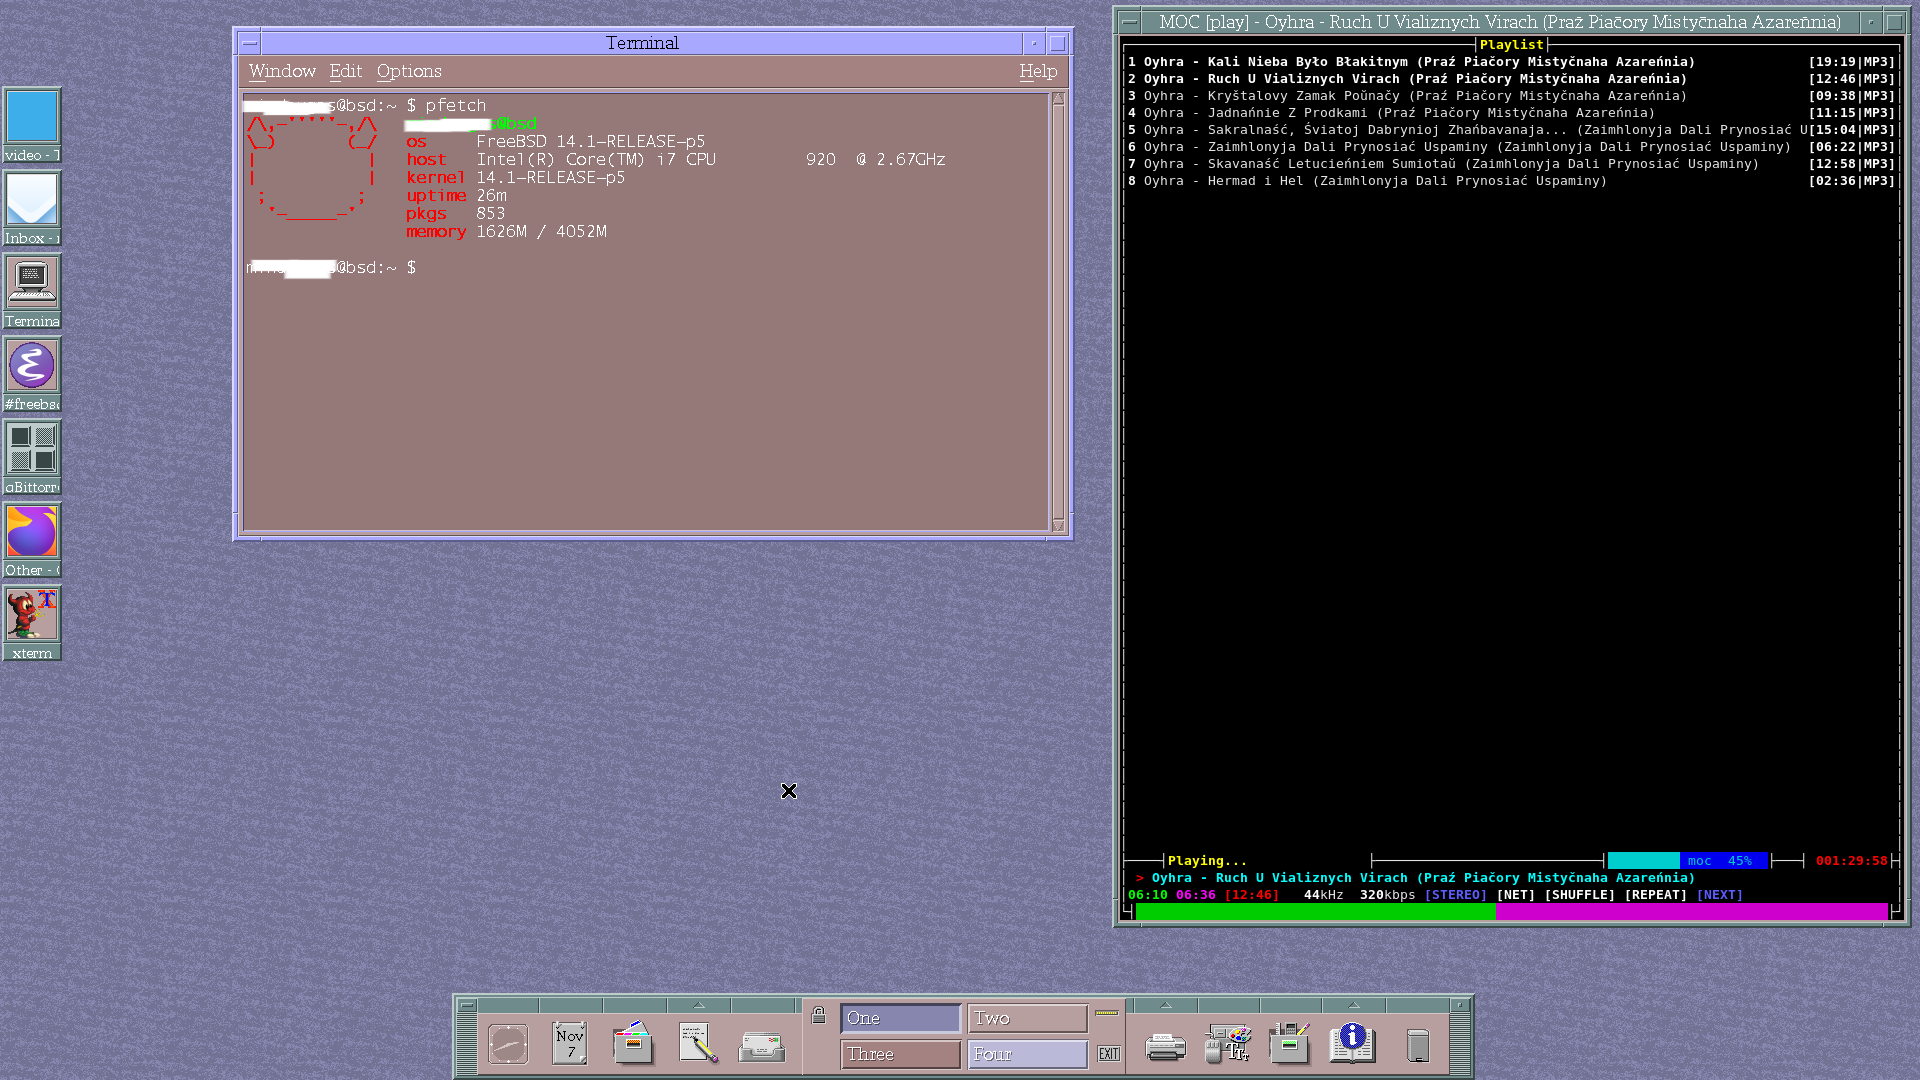Image resolution: width=1920 pixels, height=1080 pixels.
Task: Open the Mailer inbox tray icon
Action: point(762,1047)
